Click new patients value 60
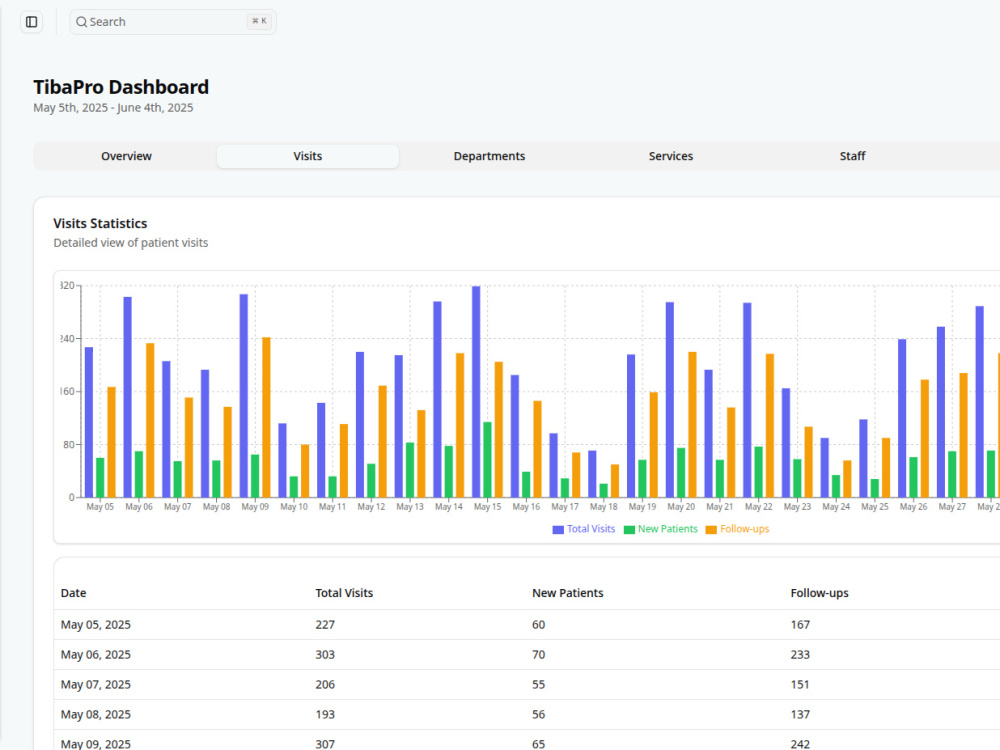Screen dimensions: 1000x750 538,625
